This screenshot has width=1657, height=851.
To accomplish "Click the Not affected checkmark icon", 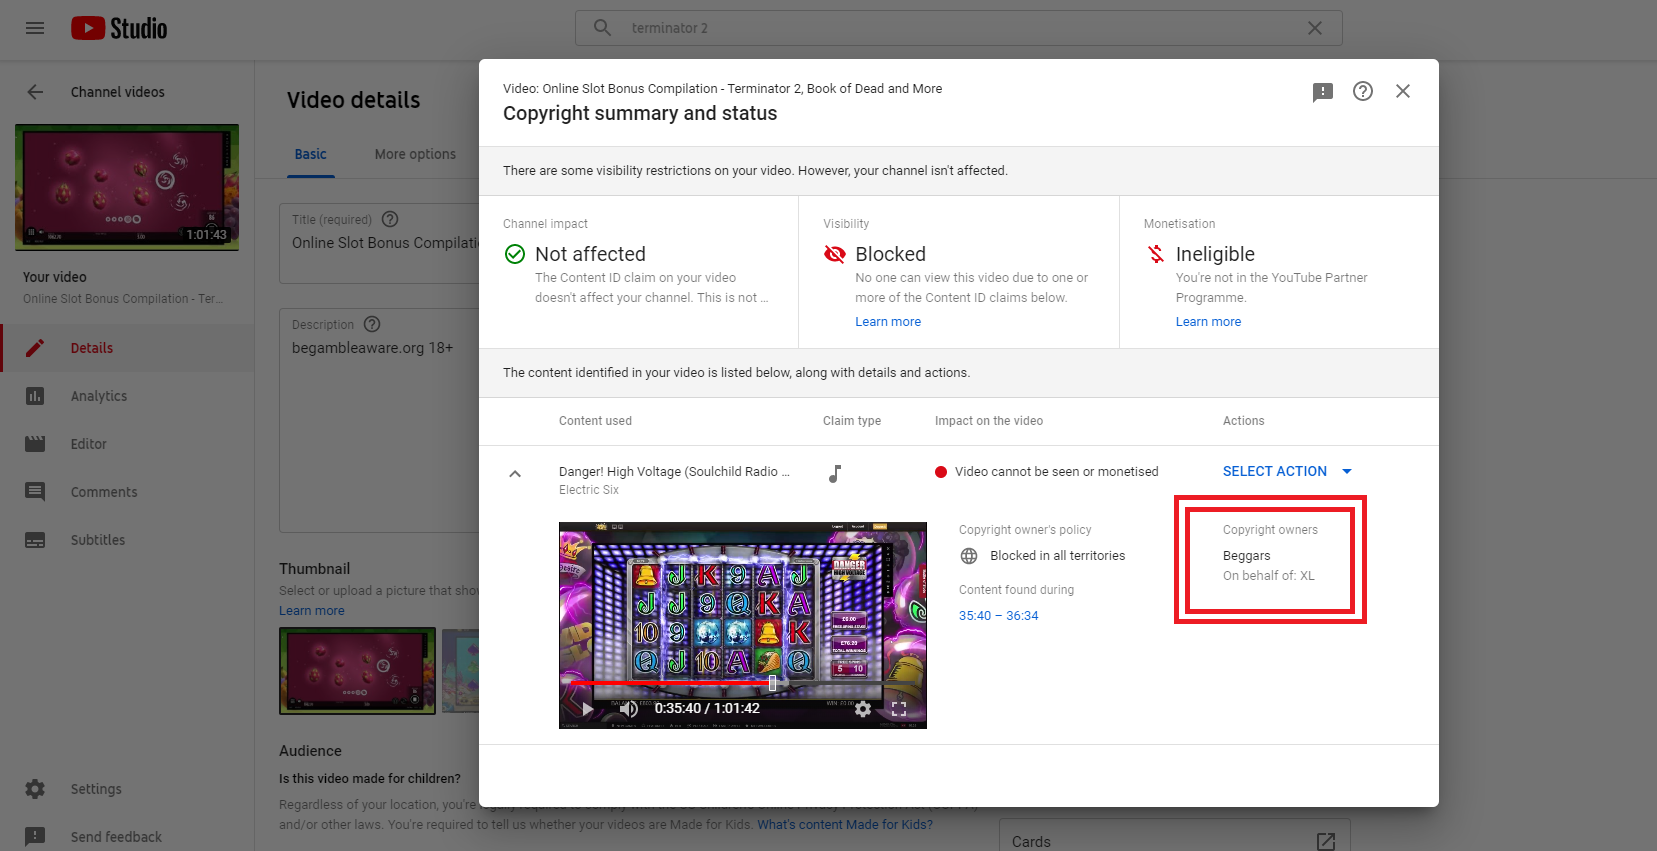I will tap(515, 254).
